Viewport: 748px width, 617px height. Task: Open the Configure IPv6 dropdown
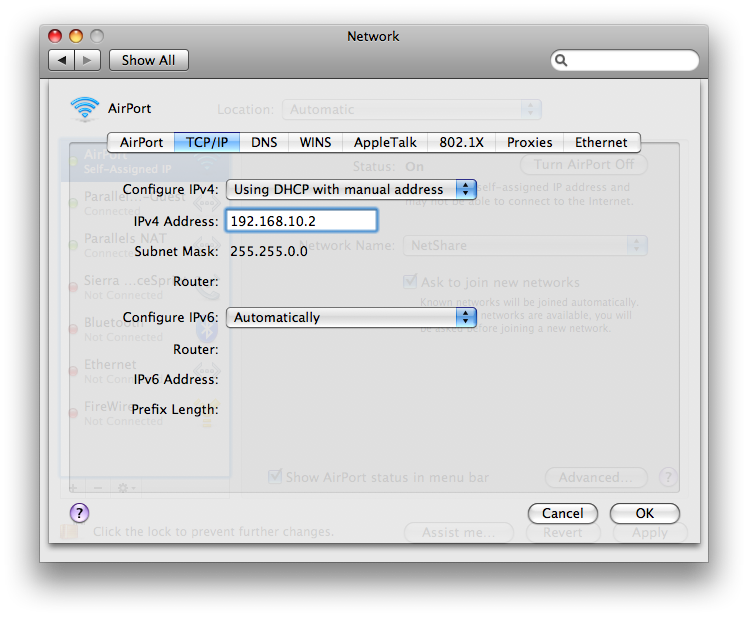pyautogui.click(x=351, y=317)
